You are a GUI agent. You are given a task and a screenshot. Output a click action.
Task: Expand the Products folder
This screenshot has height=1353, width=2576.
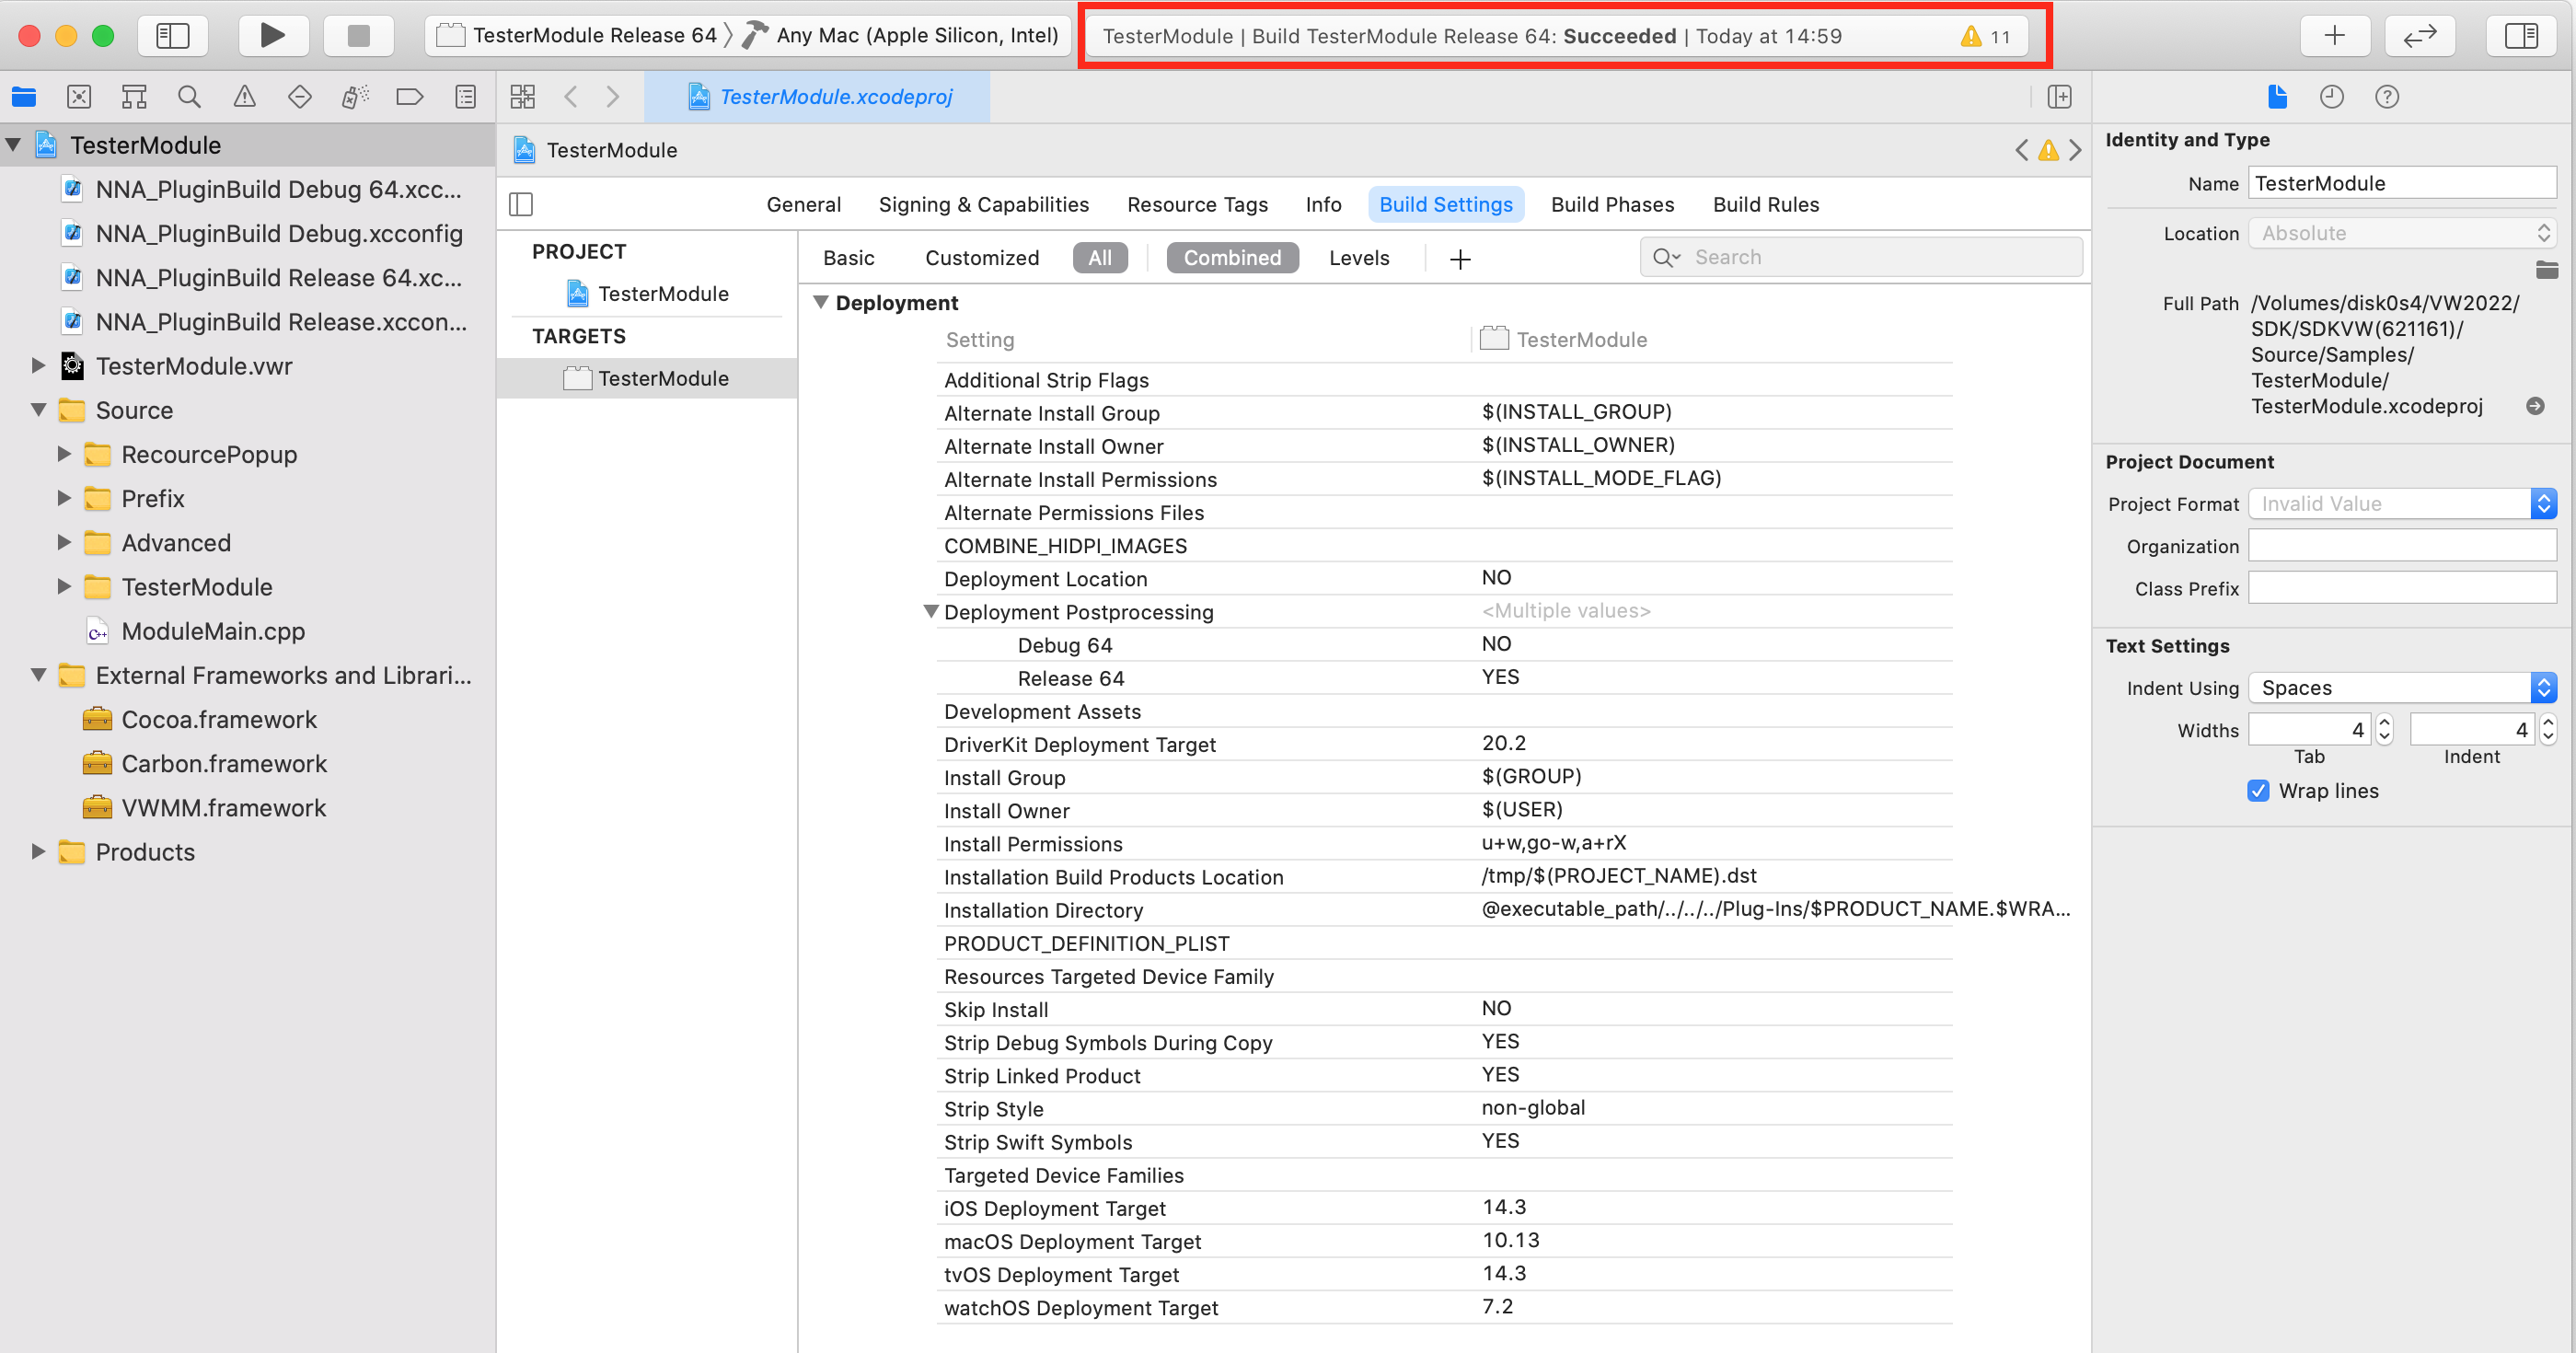click(x=38, y=852)
